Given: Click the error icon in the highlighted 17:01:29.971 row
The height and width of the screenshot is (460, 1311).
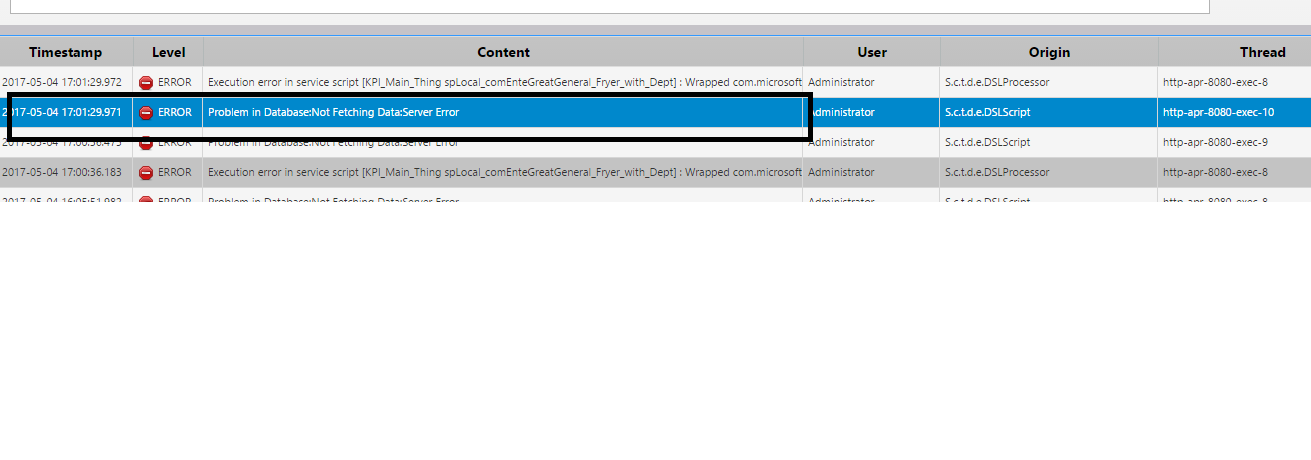Looking at the screenshot, I should tap(146, 112).
